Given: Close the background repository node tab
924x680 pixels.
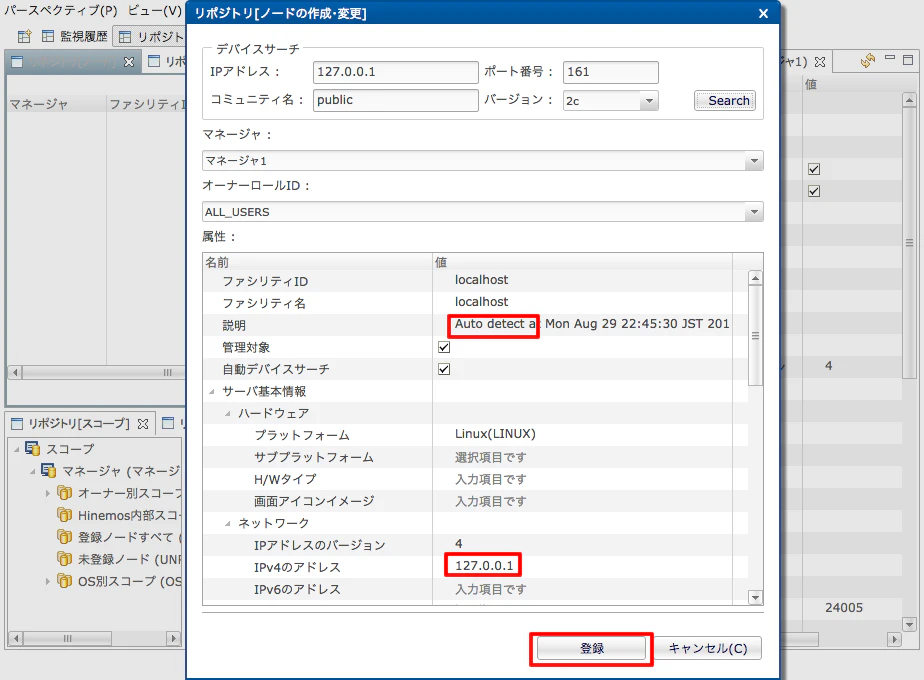Looking at the screenshot, I should click(x=129, y=62).
